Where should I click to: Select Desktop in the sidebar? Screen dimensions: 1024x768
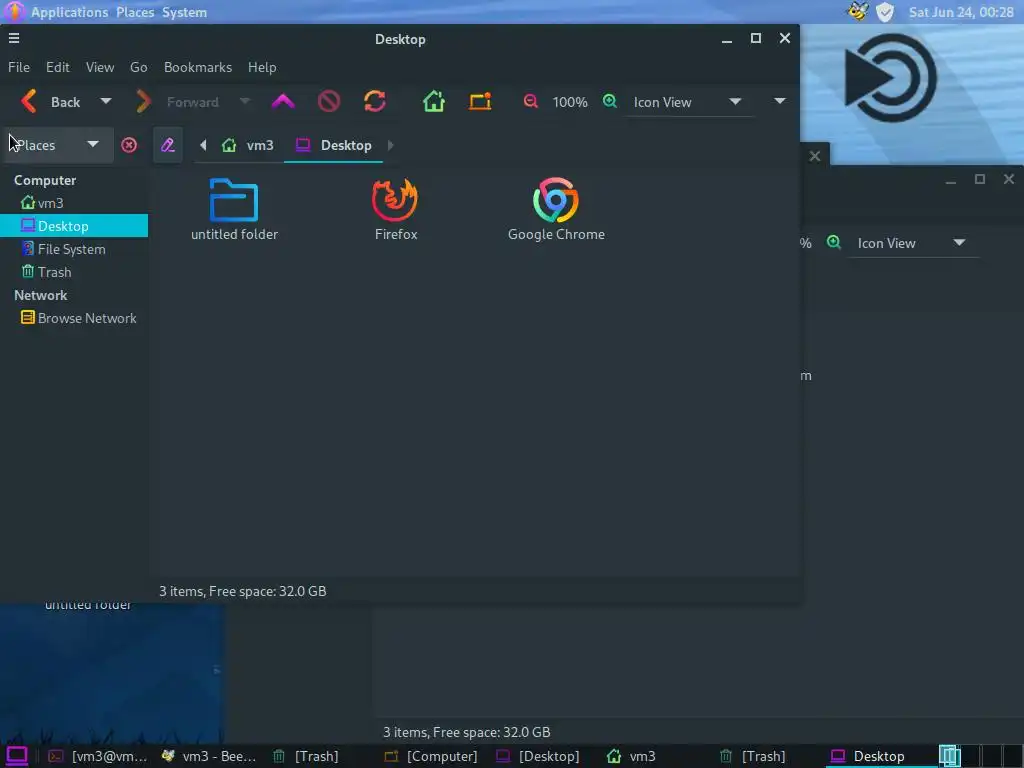point(74,226)
